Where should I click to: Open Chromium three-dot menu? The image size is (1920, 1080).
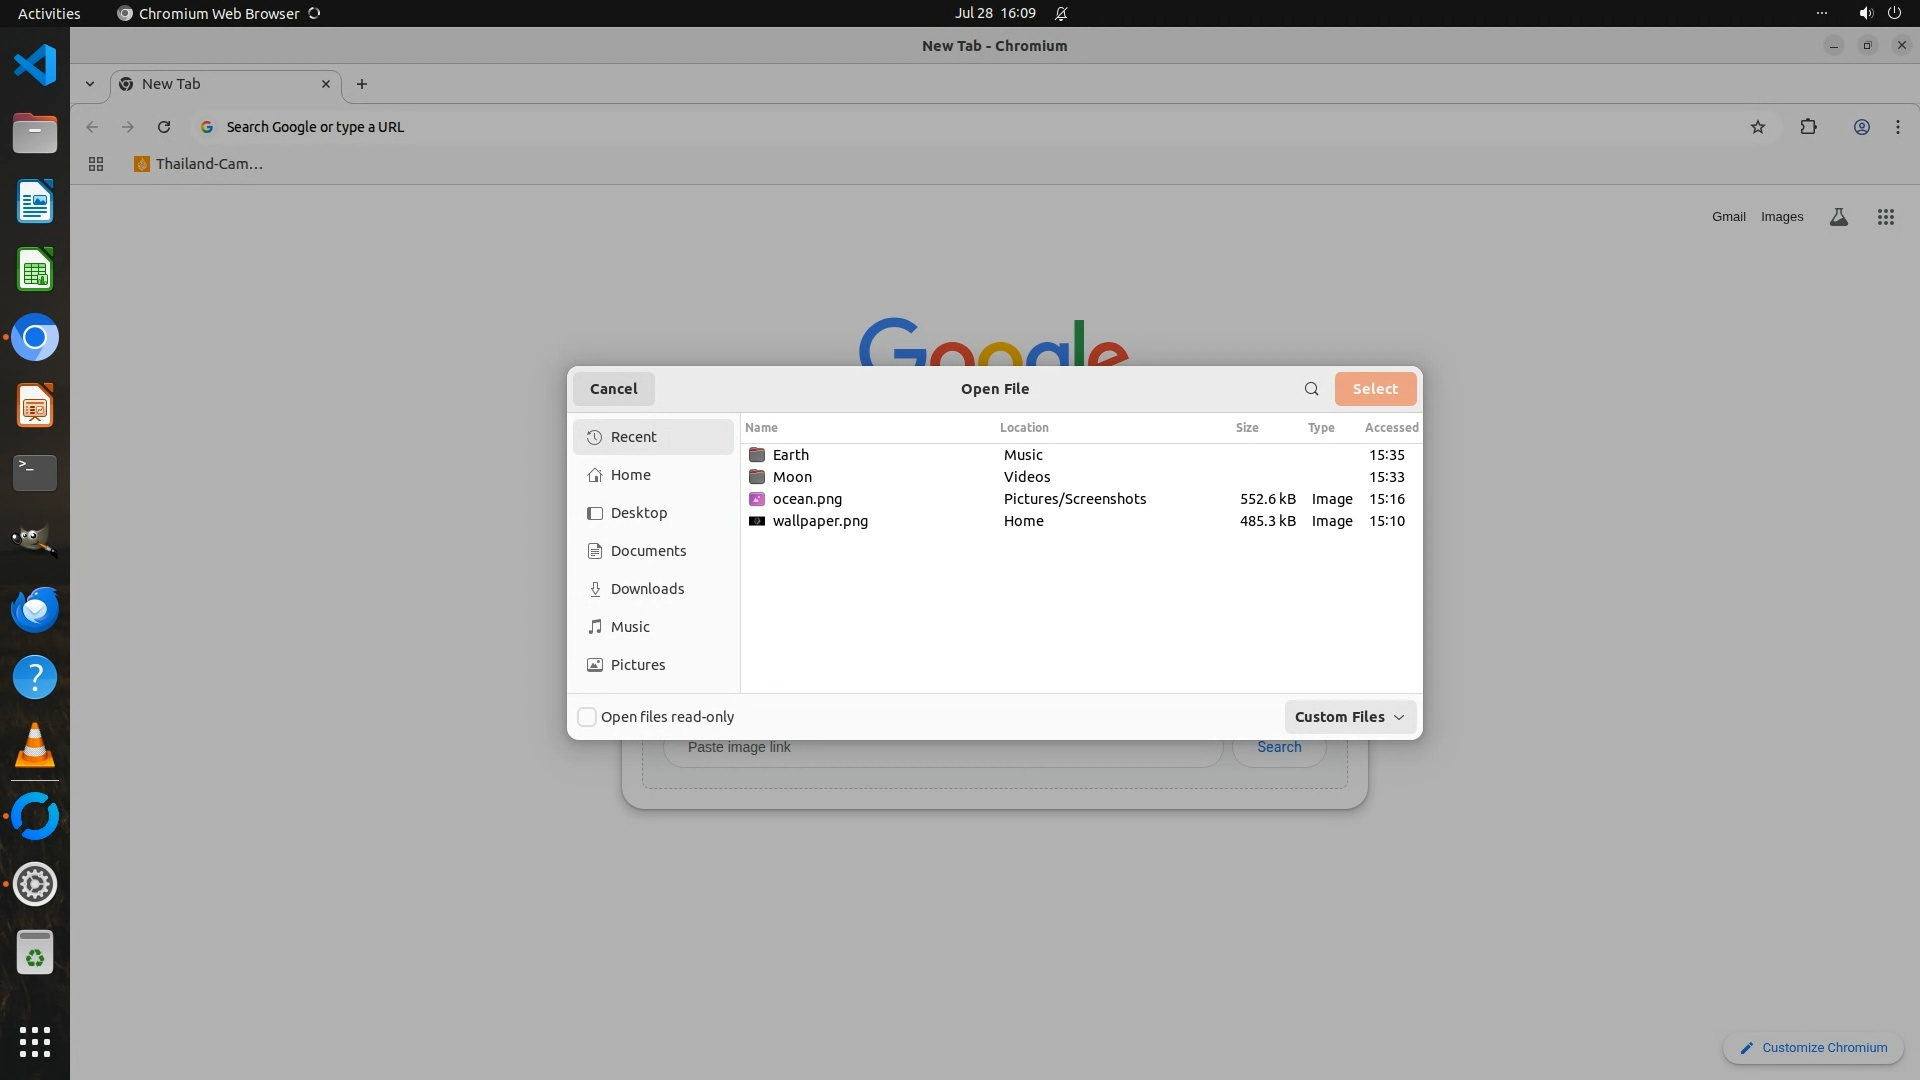pyautogui.click(x=1897, y=127)
